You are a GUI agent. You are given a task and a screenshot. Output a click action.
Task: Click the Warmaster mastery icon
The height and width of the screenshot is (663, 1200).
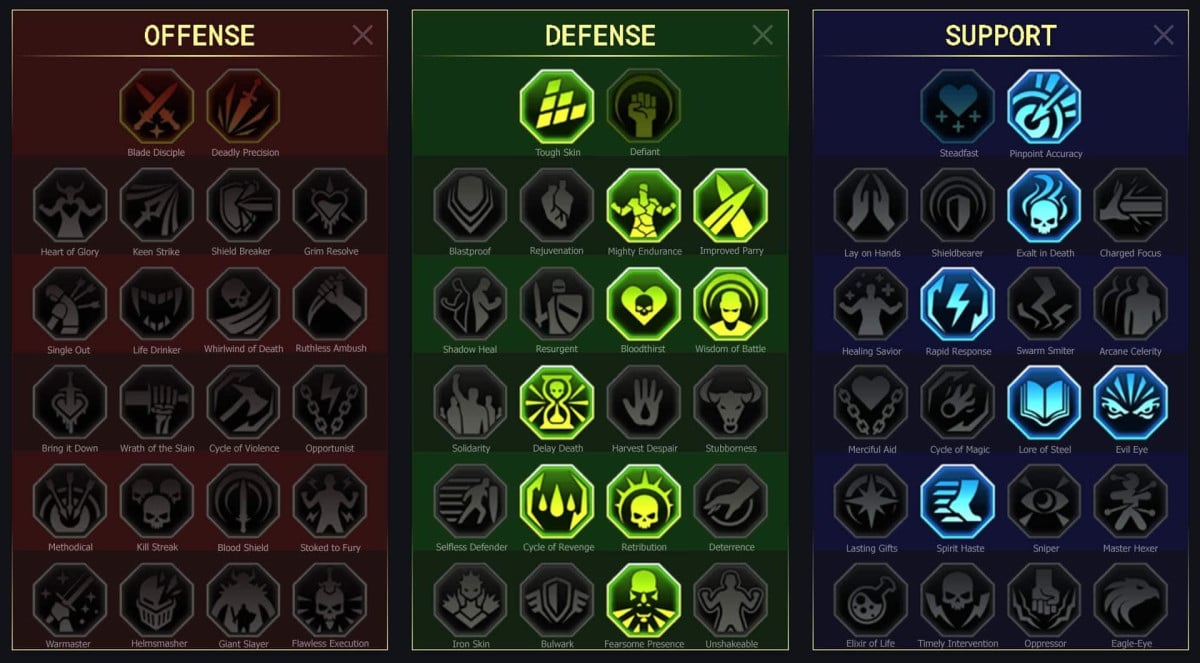tap(70, 600)
